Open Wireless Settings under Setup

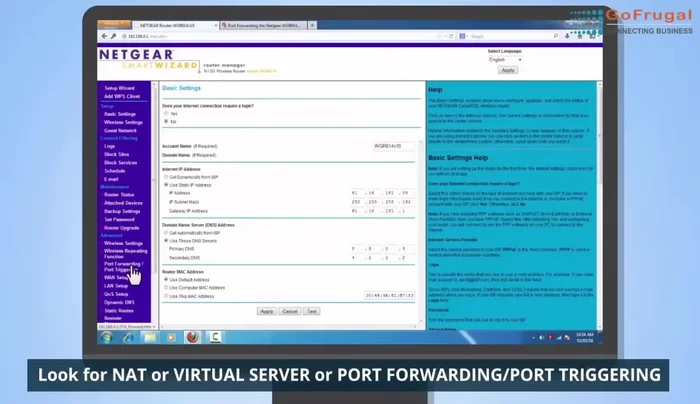123,122
